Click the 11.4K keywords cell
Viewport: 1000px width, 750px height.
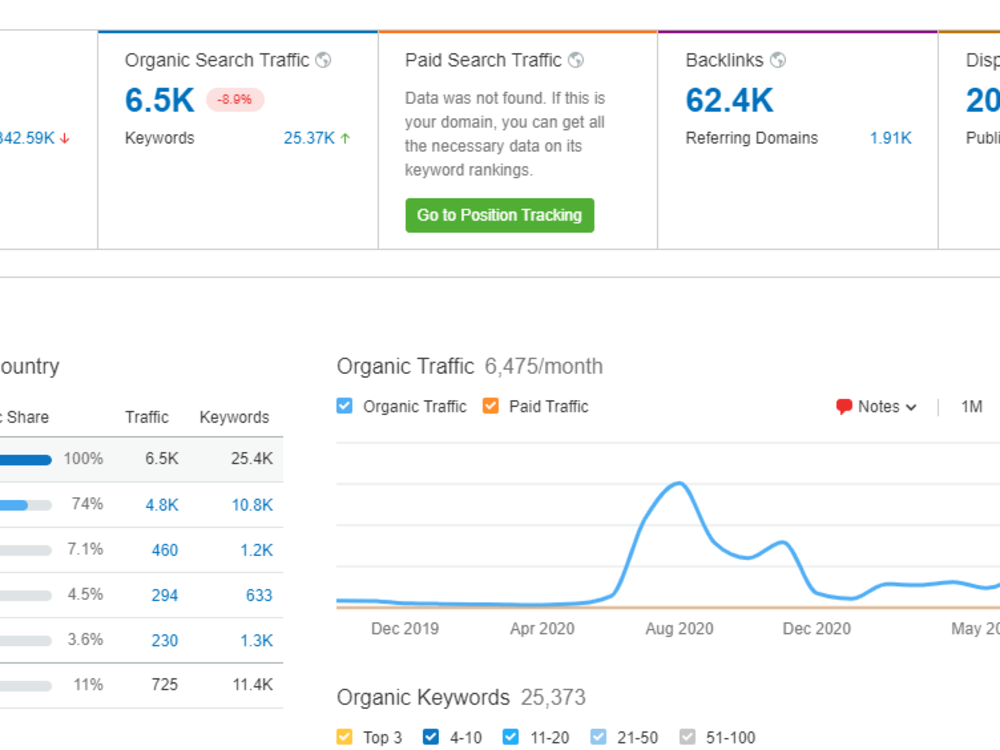point(253,685)
